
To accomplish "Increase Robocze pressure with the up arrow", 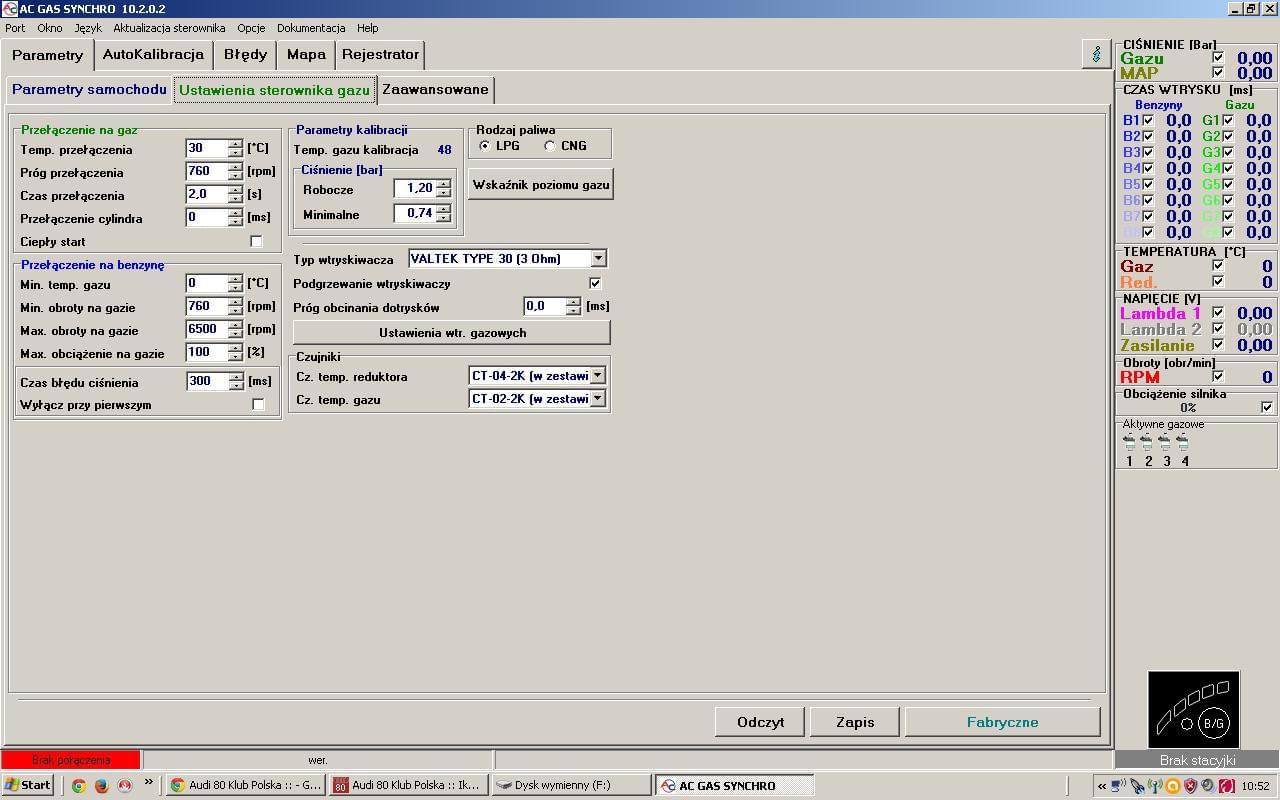I will [443, 183].
